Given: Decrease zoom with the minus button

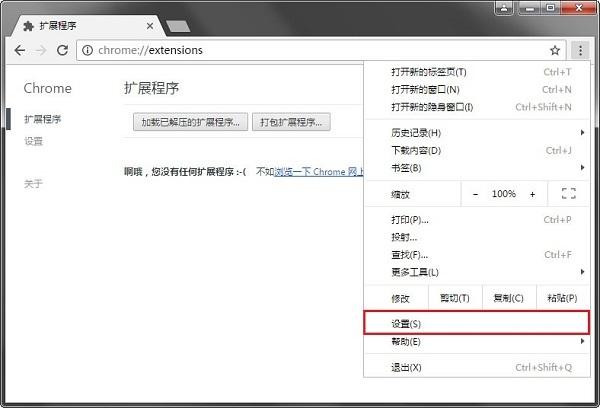Looking at the screenshot, I should click(x=475, y=194).
